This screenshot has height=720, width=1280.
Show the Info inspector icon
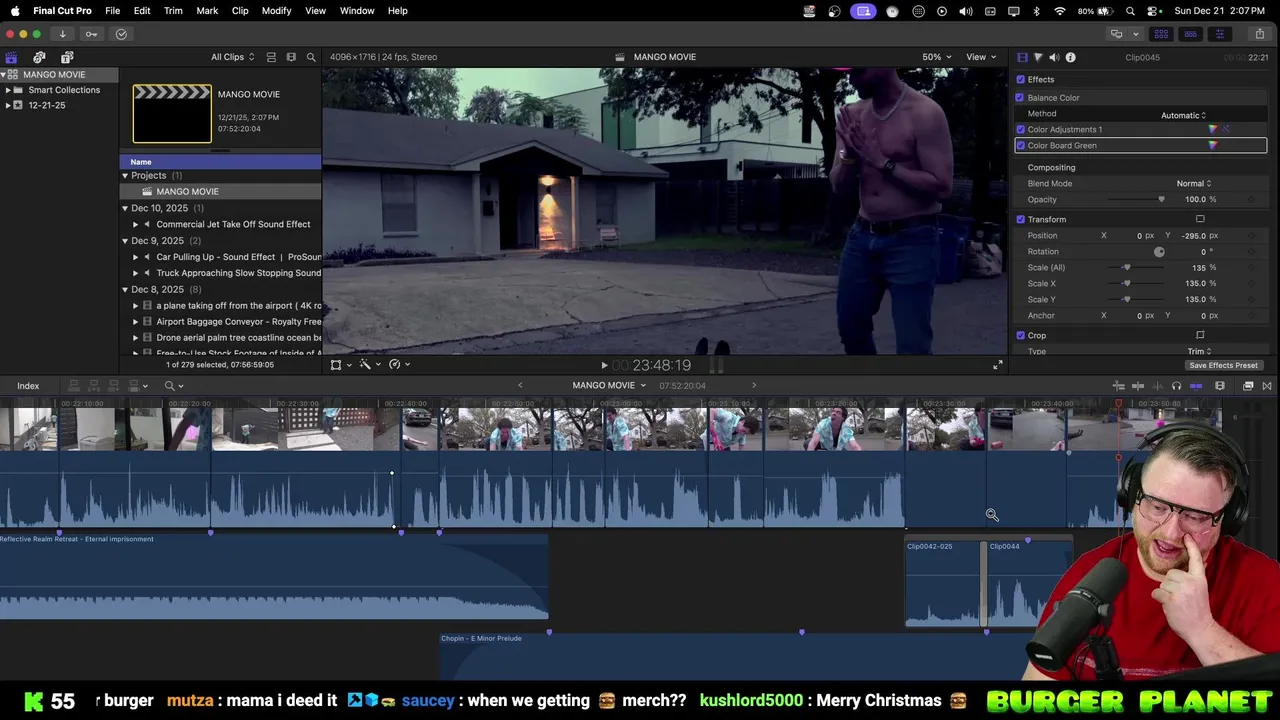click(x=1070, y=57)
